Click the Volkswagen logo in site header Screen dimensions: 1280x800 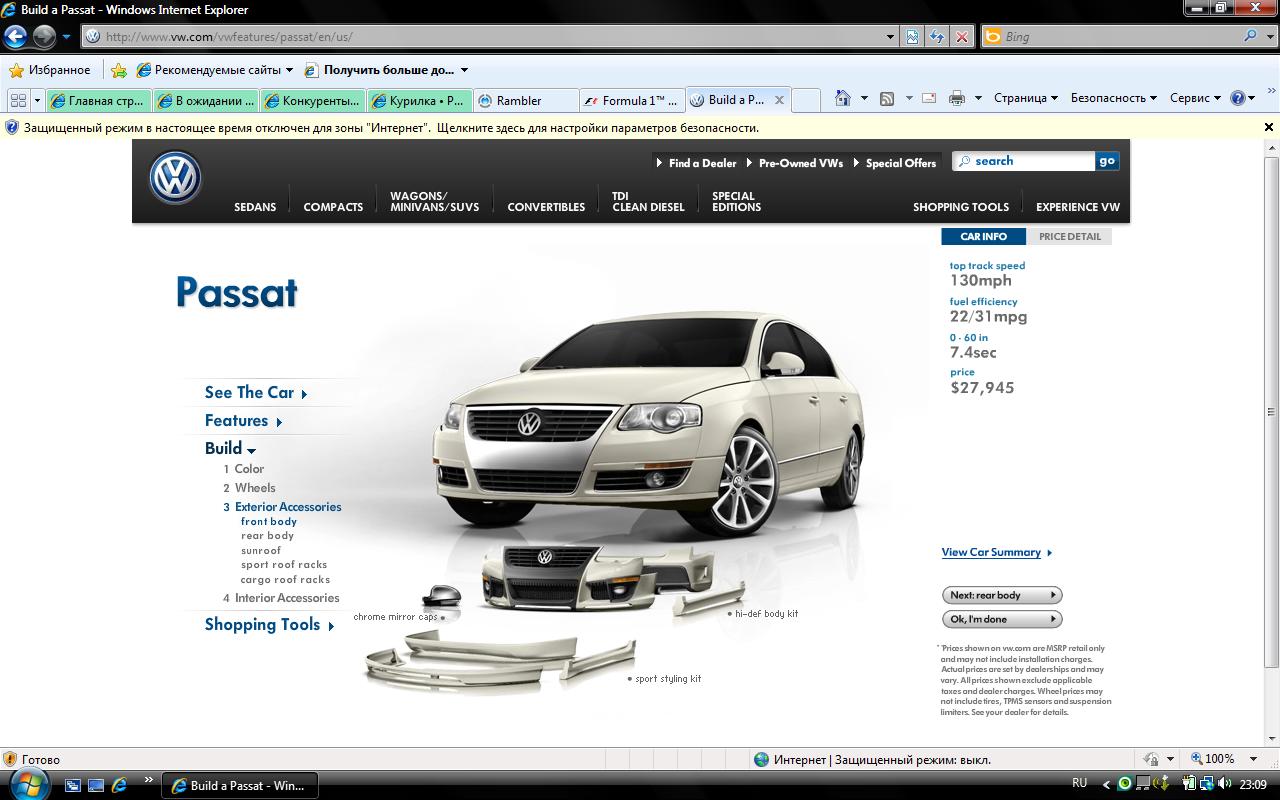tap(176, 179)
